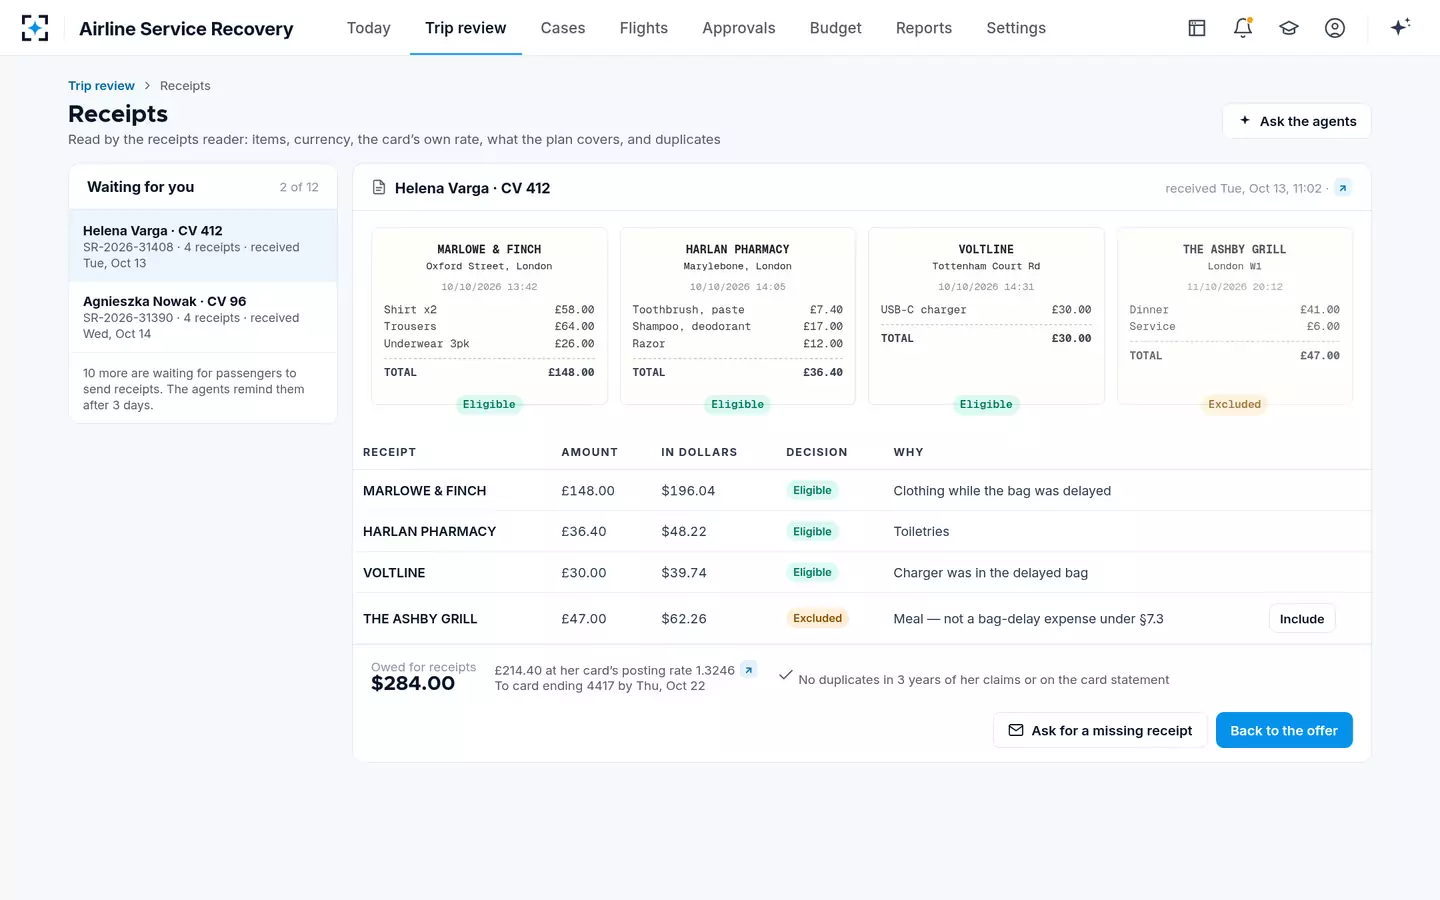Click the Trip review breadcrumb link
The height and width of the screenshot is (900, 1440).
click(101, 86)
